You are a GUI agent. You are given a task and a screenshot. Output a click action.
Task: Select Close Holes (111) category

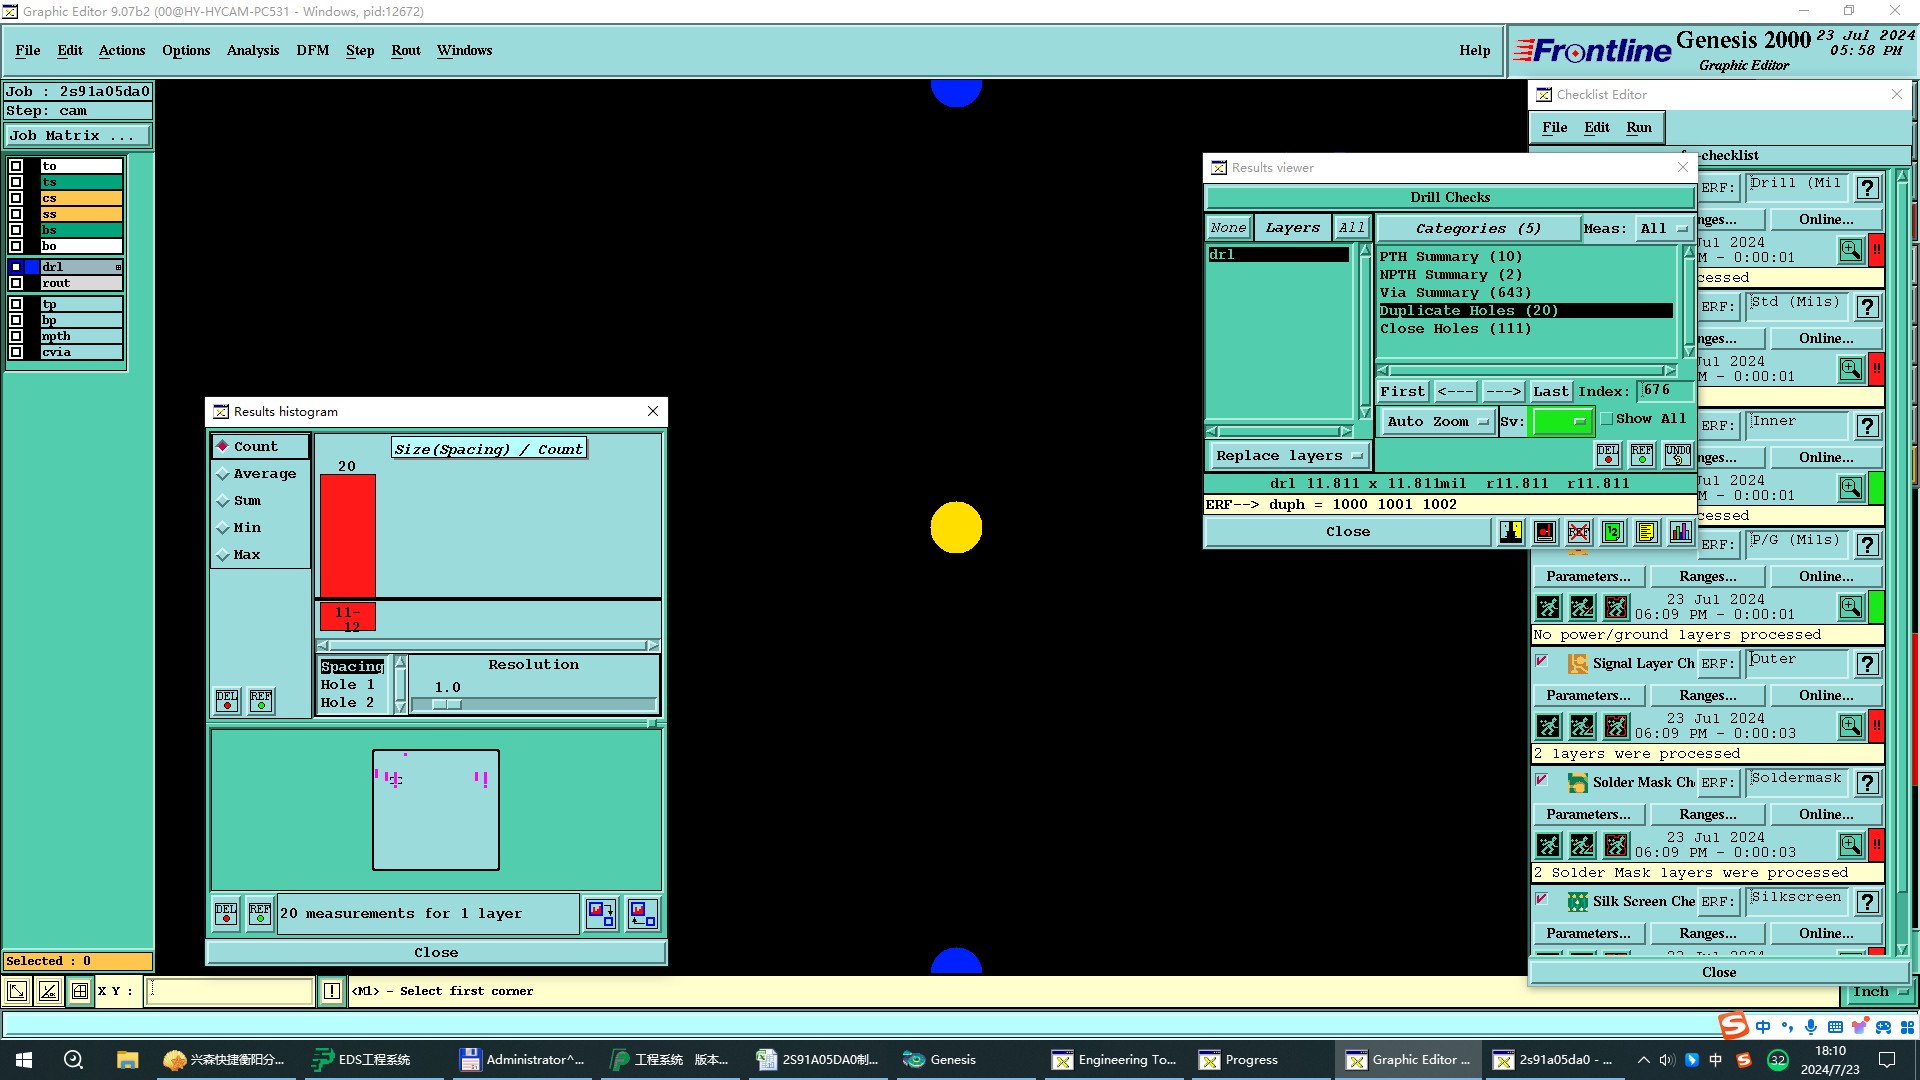(x=1455, y=329)
